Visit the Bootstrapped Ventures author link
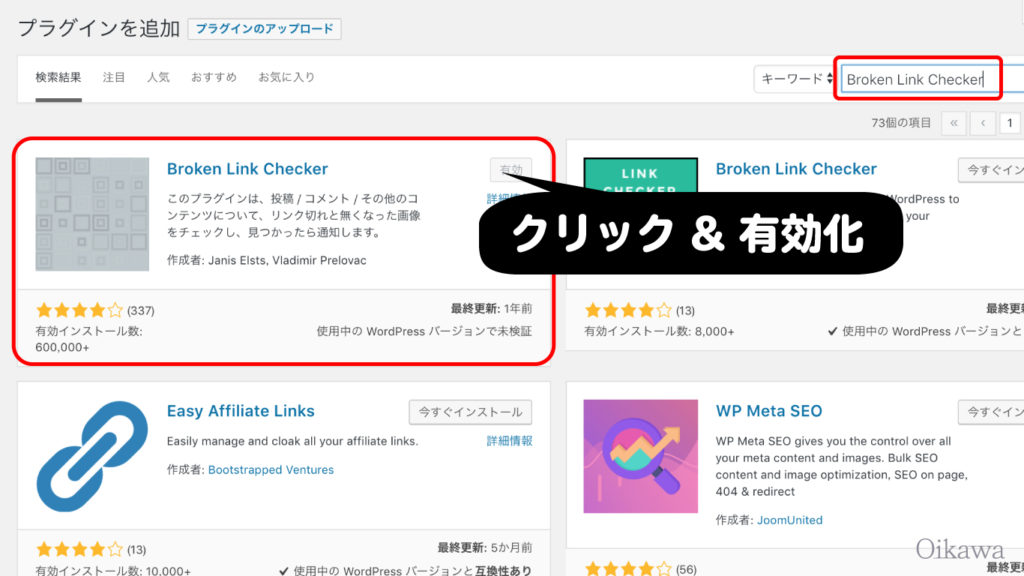The width and height of the screenshot is (1024, 576). tap(271, 470)
